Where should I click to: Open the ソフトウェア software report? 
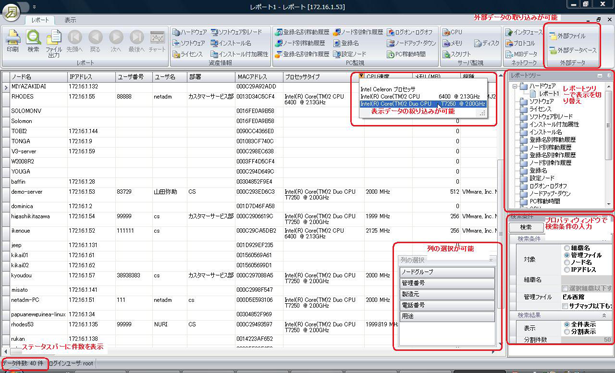[x=189, y=43]
